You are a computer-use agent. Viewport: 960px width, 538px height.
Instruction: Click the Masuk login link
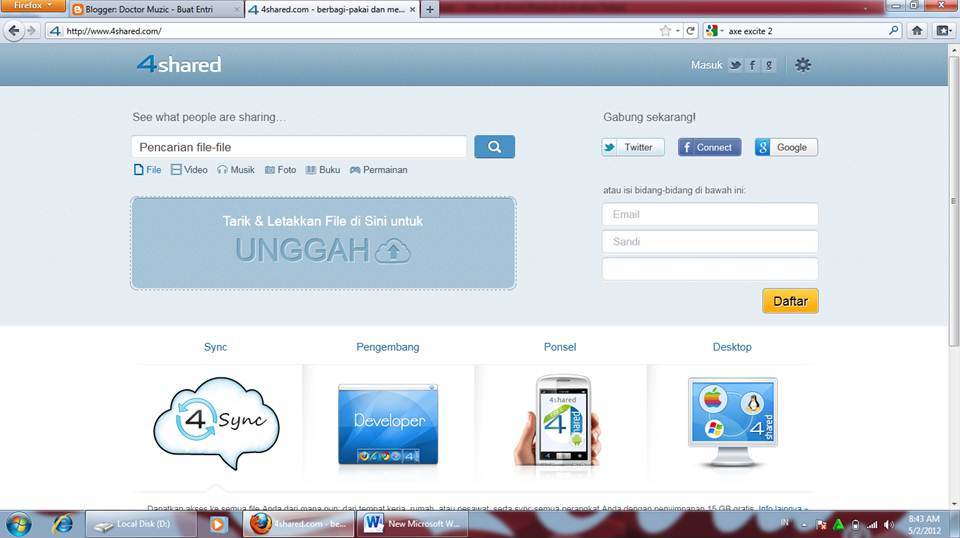[x=707, y=65]
